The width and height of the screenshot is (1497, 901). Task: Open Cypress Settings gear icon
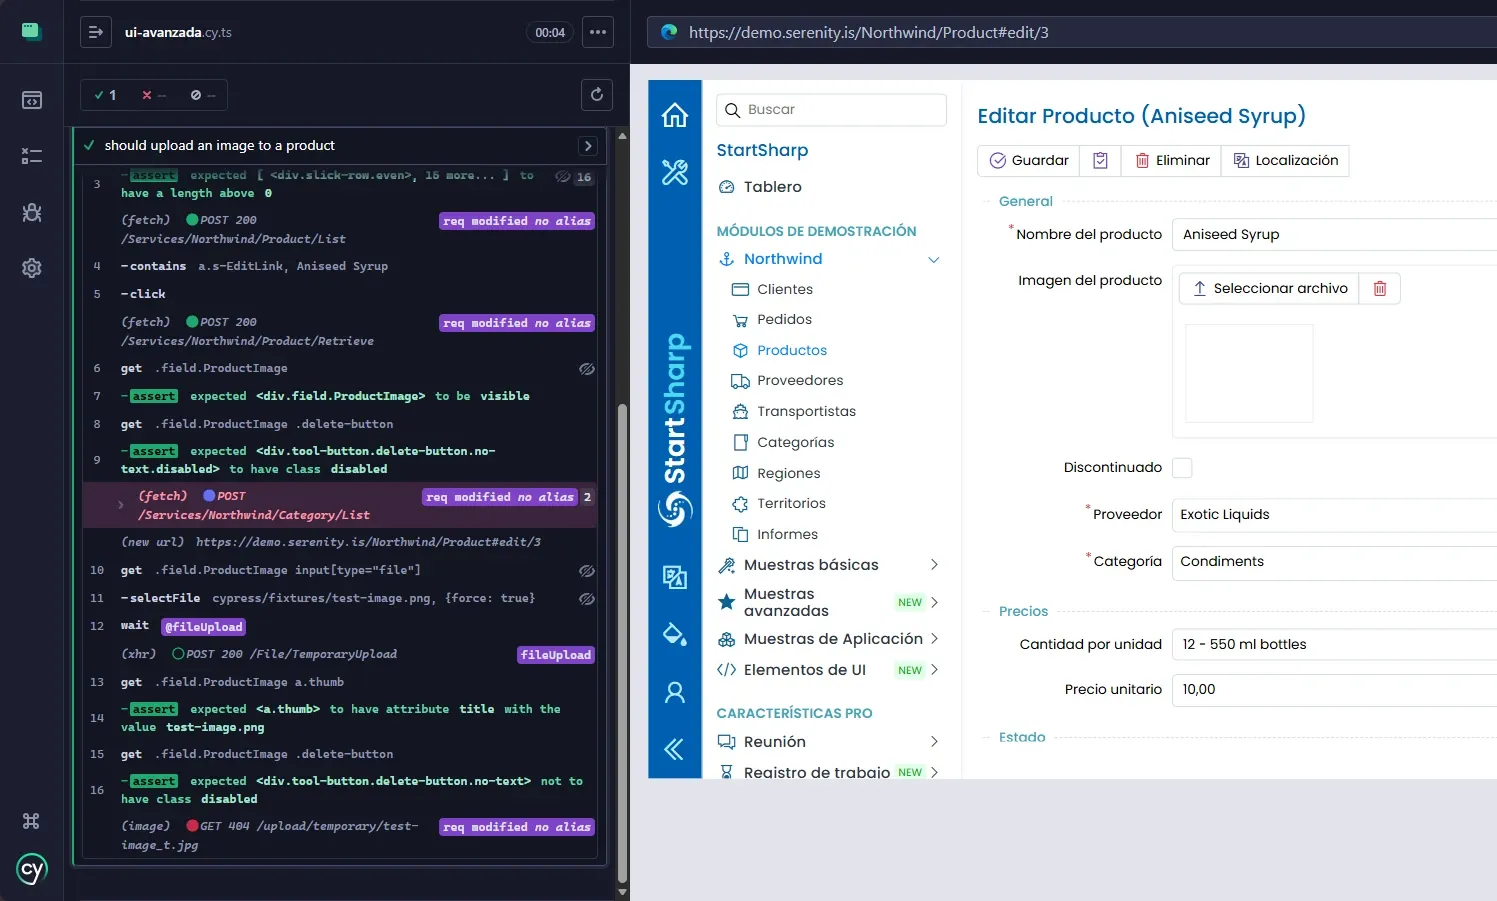(x=32, y=268)
